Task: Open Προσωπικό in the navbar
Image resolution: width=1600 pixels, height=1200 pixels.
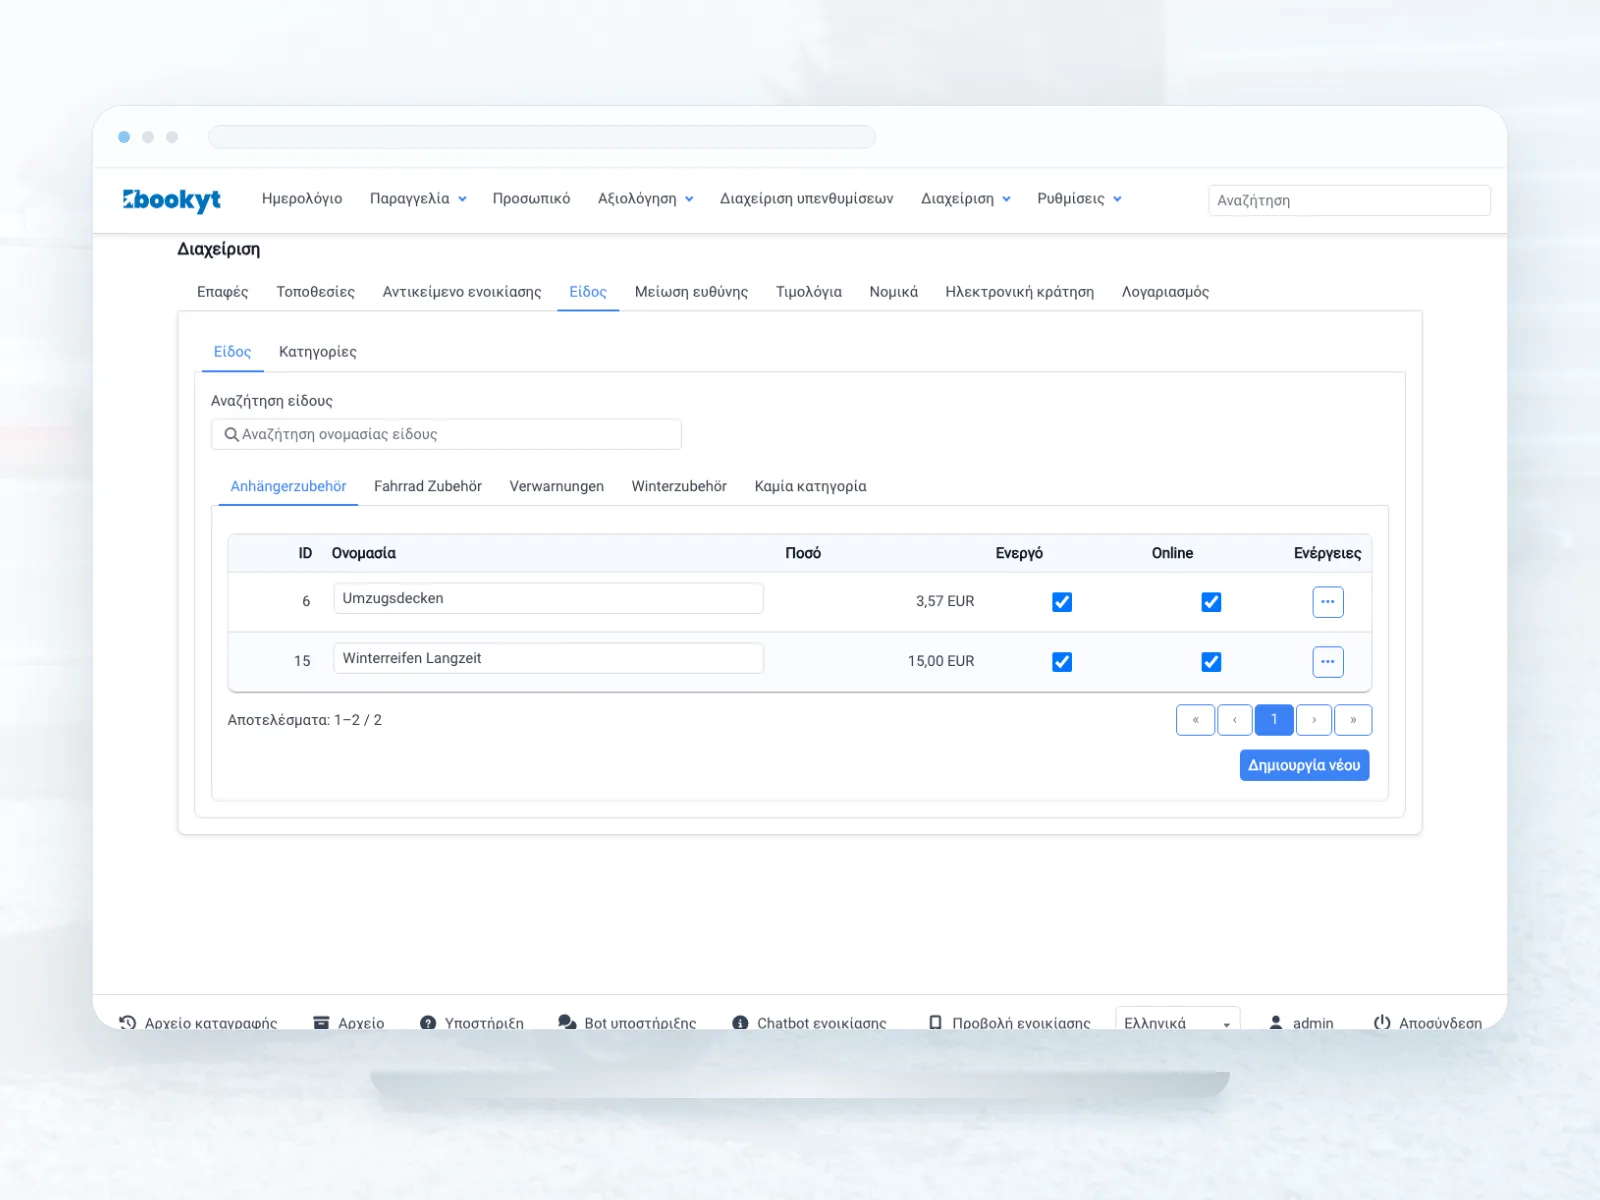Action: click(531, 199)
